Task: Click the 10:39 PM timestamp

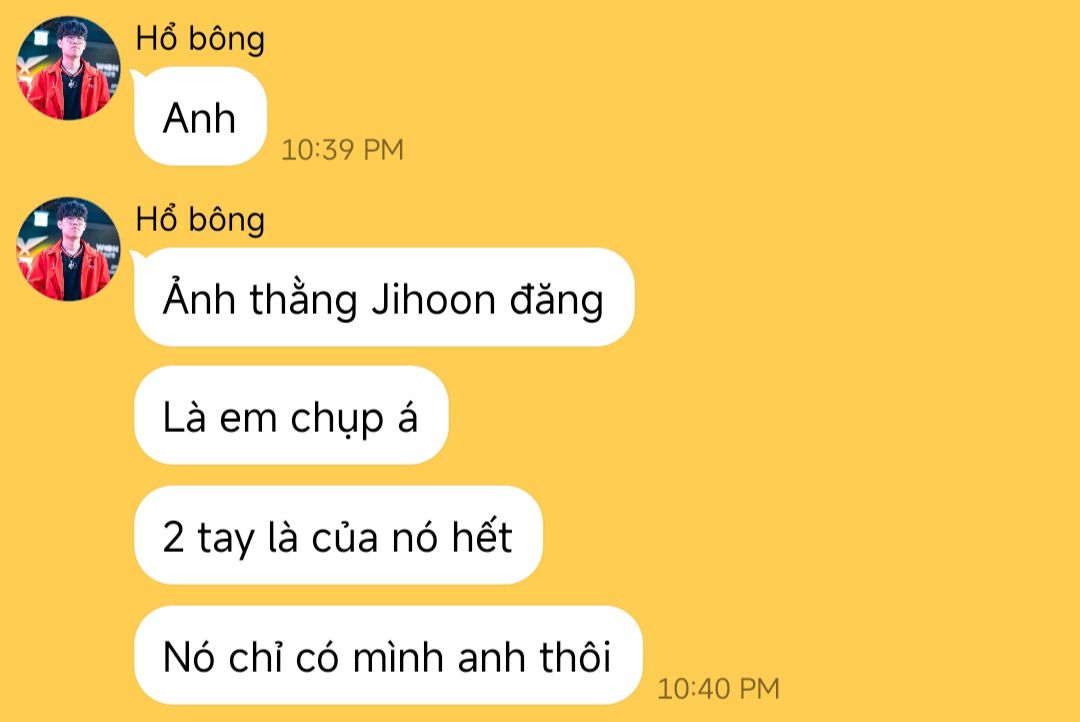Action: coord(342,149)
